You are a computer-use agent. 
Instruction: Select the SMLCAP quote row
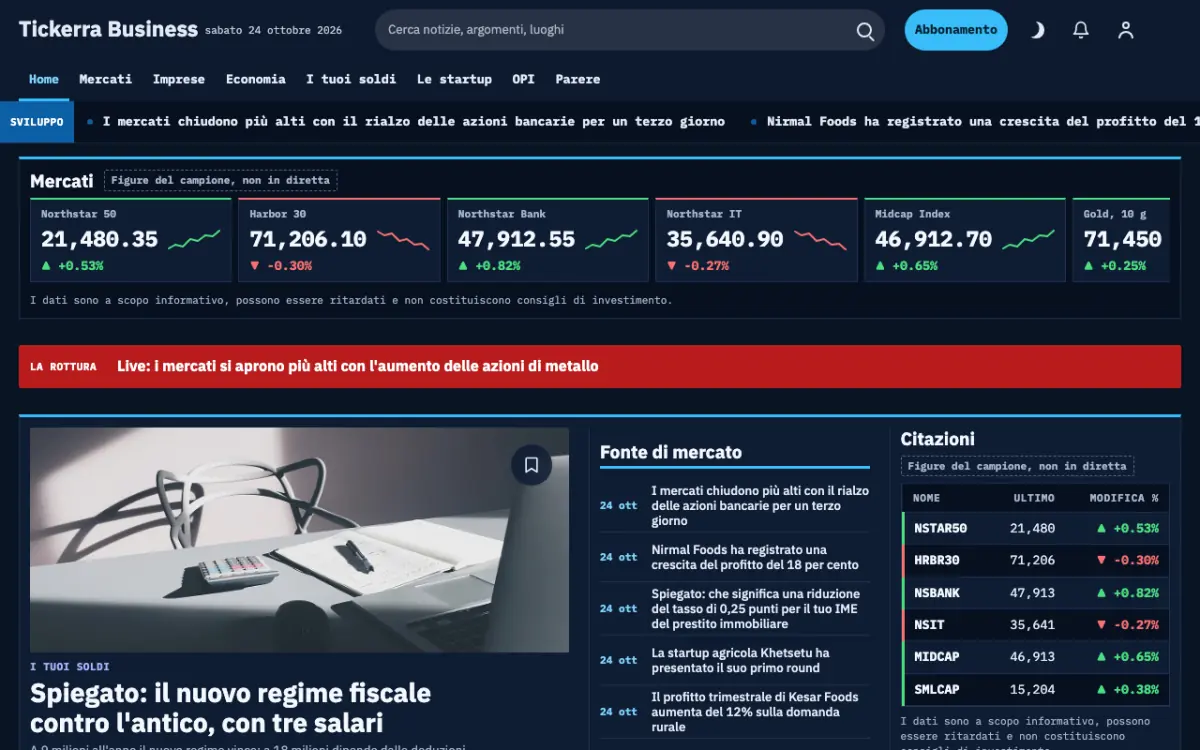tap(1035, 689)
